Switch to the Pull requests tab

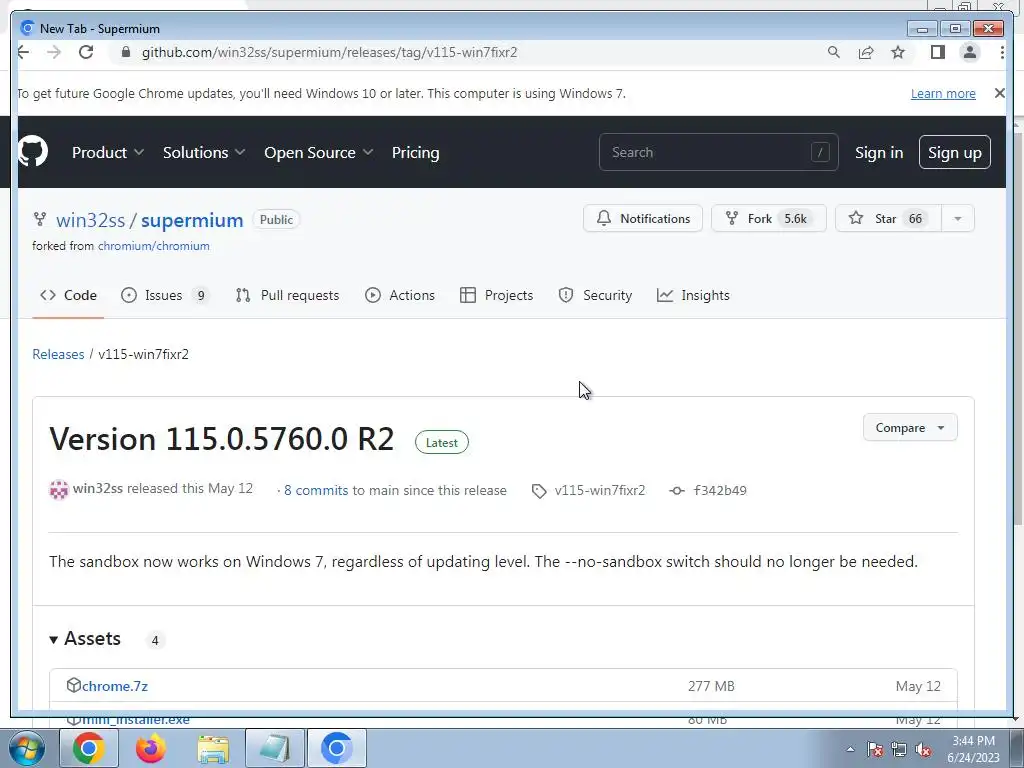(x=287, y=295)
